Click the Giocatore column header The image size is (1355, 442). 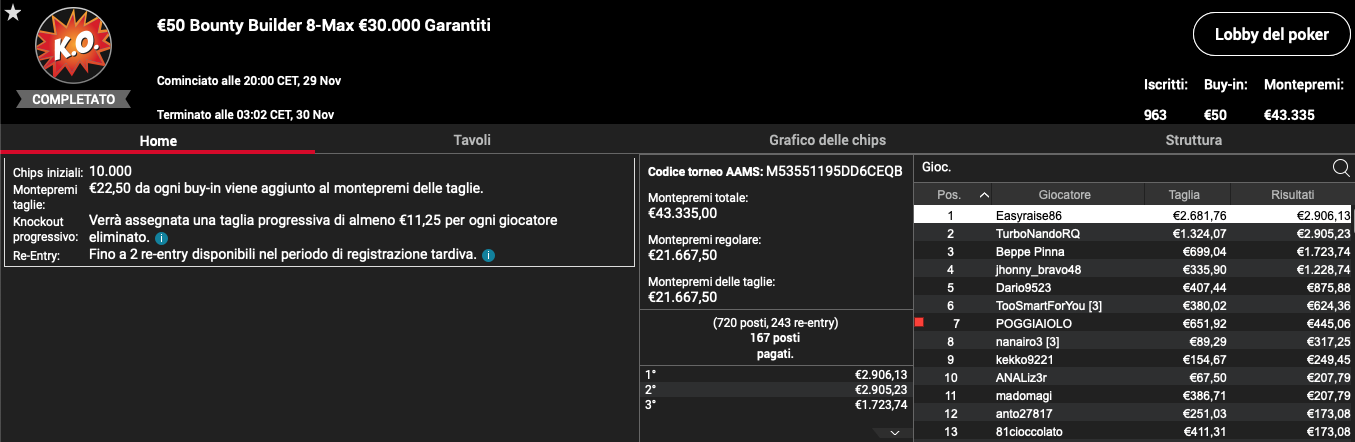click(1064, 195)
